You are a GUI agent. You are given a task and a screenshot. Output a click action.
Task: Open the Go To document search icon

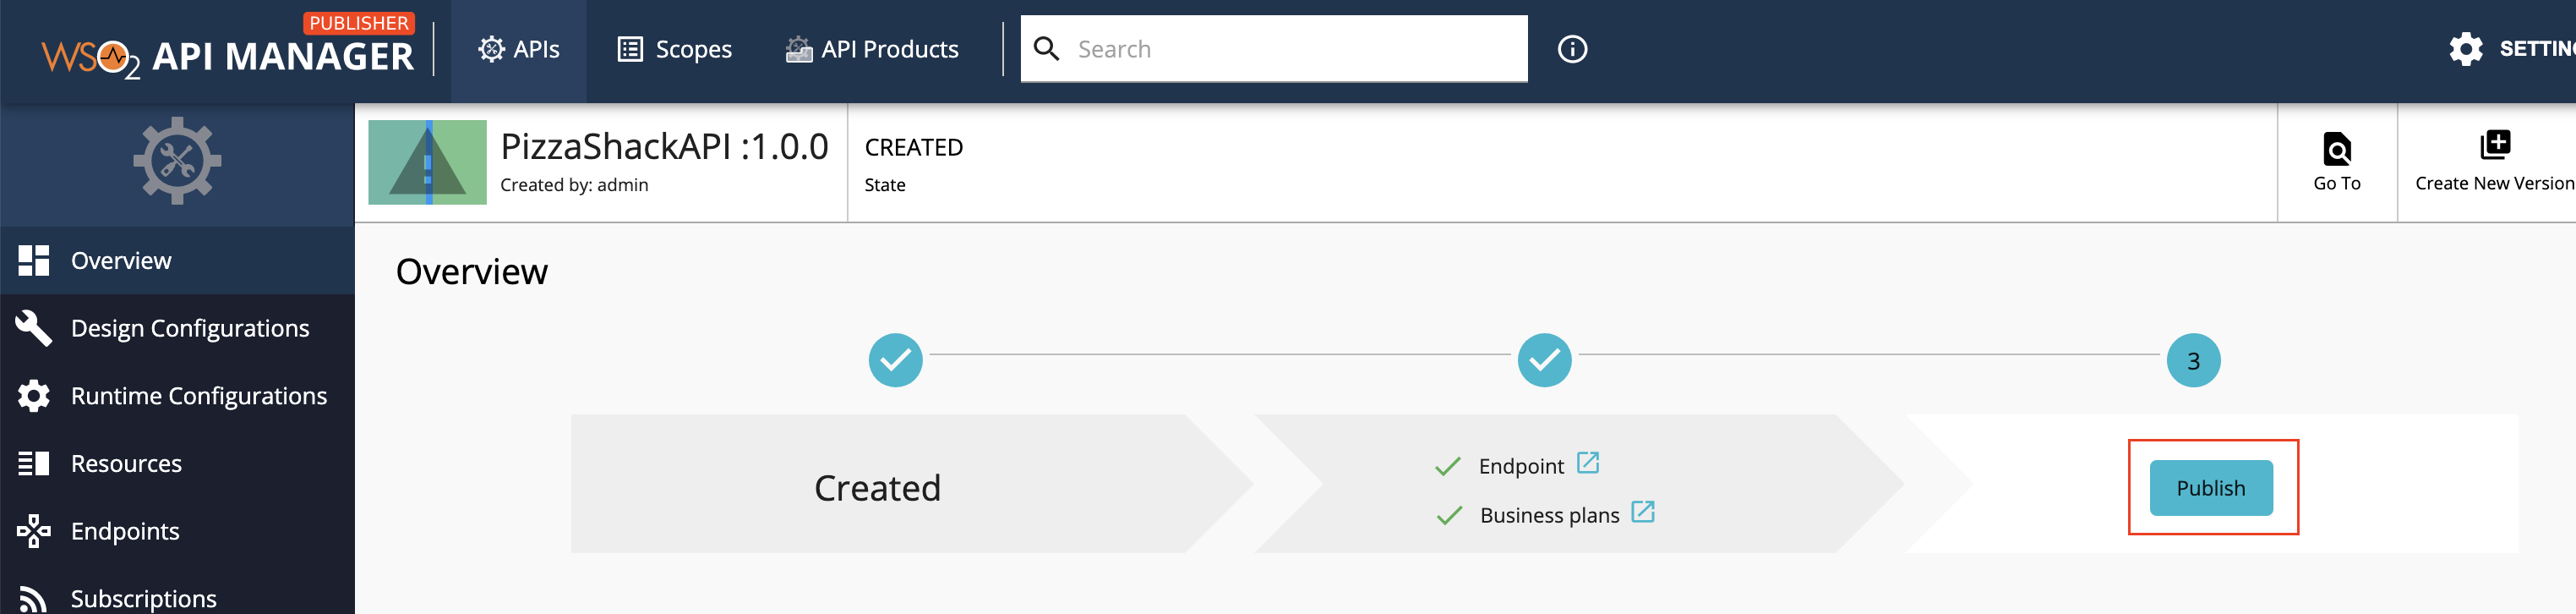2337,147
